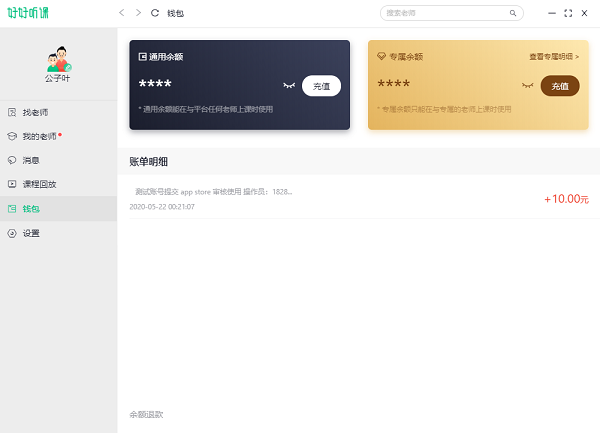Open the 找老师 menu item
This screenshot has height=433, width=600.
pyautogui.click(x=59, y=112)
